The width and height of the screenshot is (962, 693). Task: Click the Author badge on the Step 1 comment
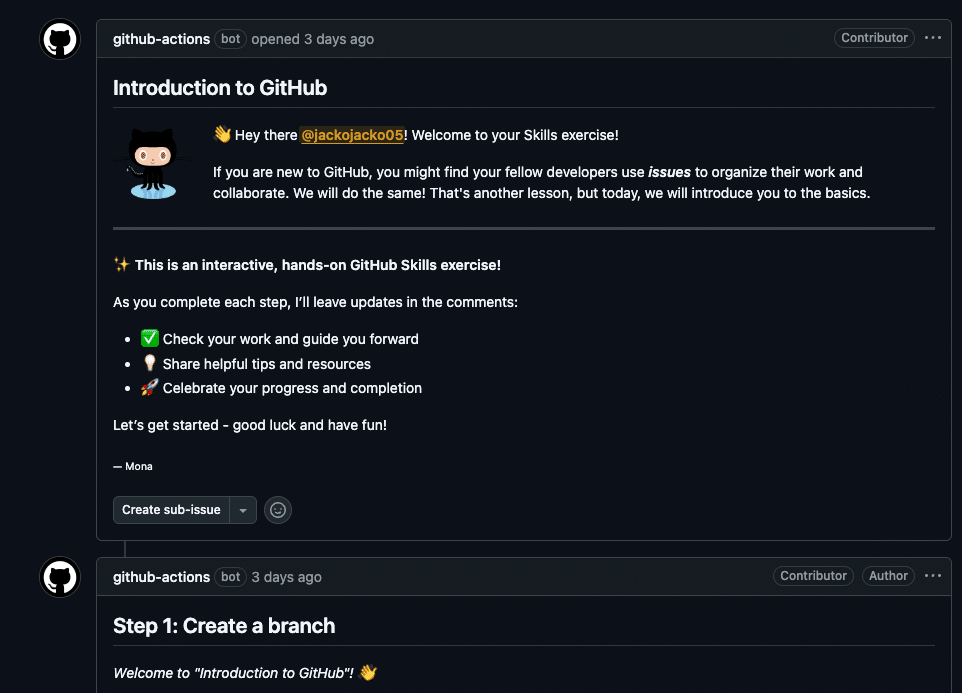(x=888, y=575)
